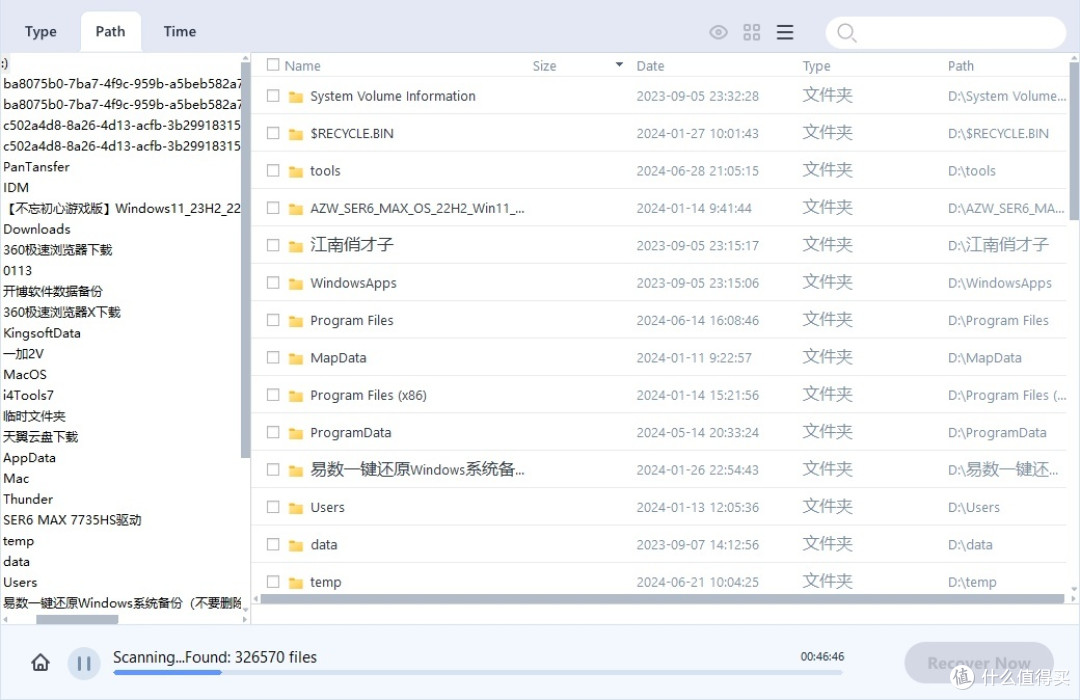Select 360极速浏览器下载 tree entry
This screenshot has height=700, width=1080.
click(57, 249)
